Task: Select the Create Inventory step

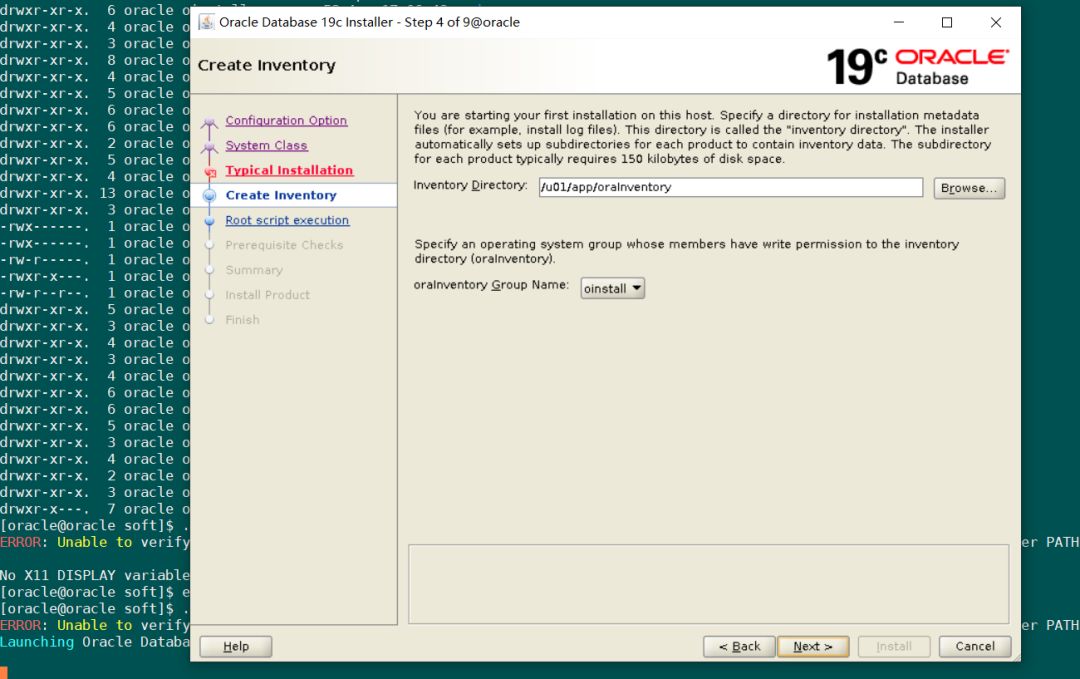Action: 281,195
